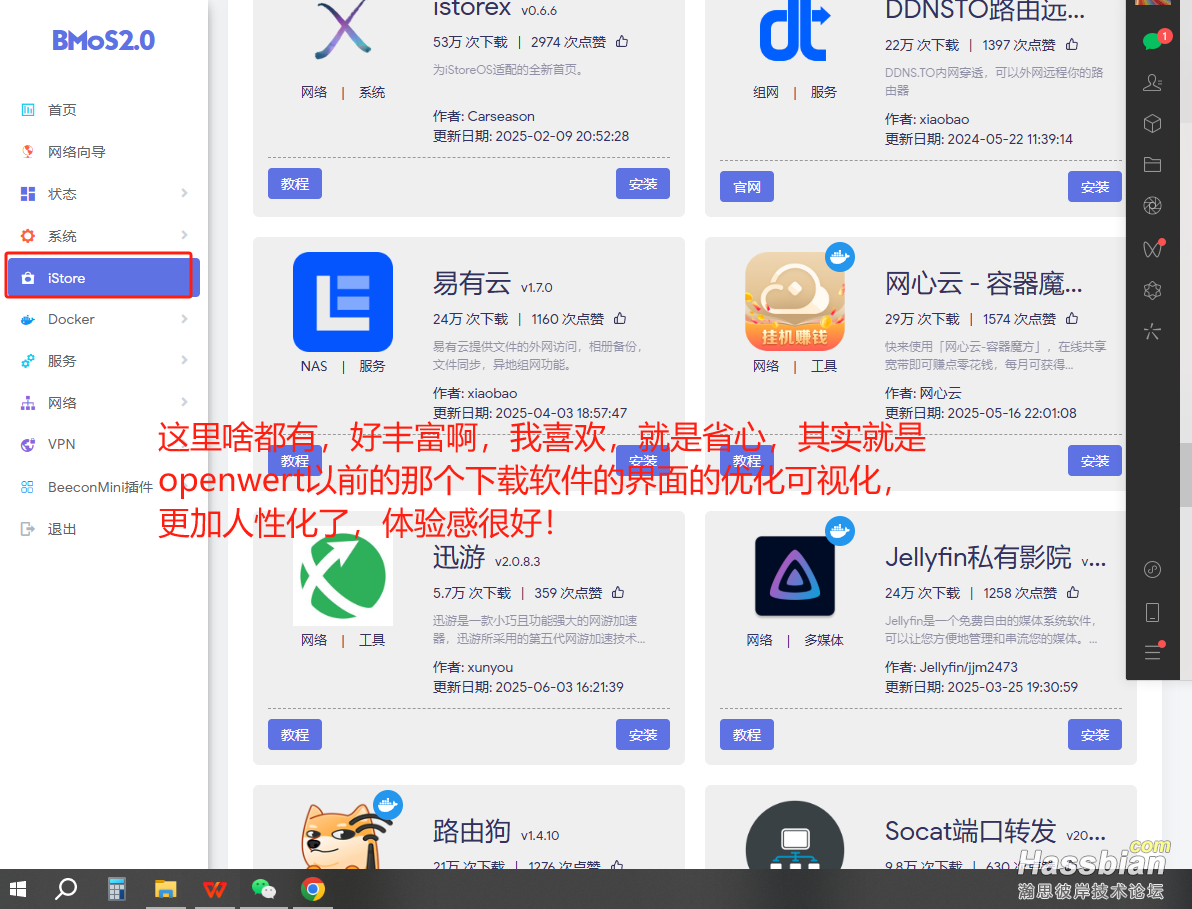Switch to WPS Office on taskbar

click(215, 889)
